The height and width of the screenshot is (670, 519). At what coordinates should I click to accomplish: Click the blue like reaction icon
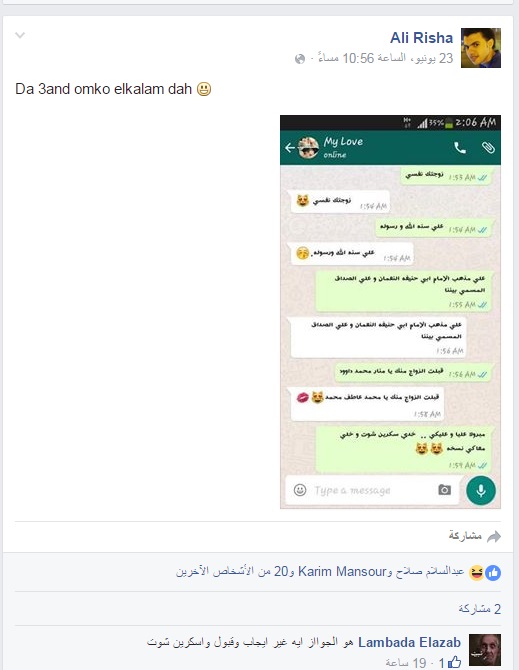tap(493, 573)
